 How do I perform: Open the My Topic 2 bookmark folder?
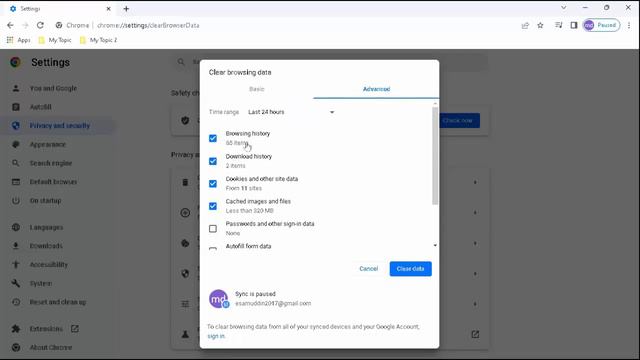coord(99,40)
